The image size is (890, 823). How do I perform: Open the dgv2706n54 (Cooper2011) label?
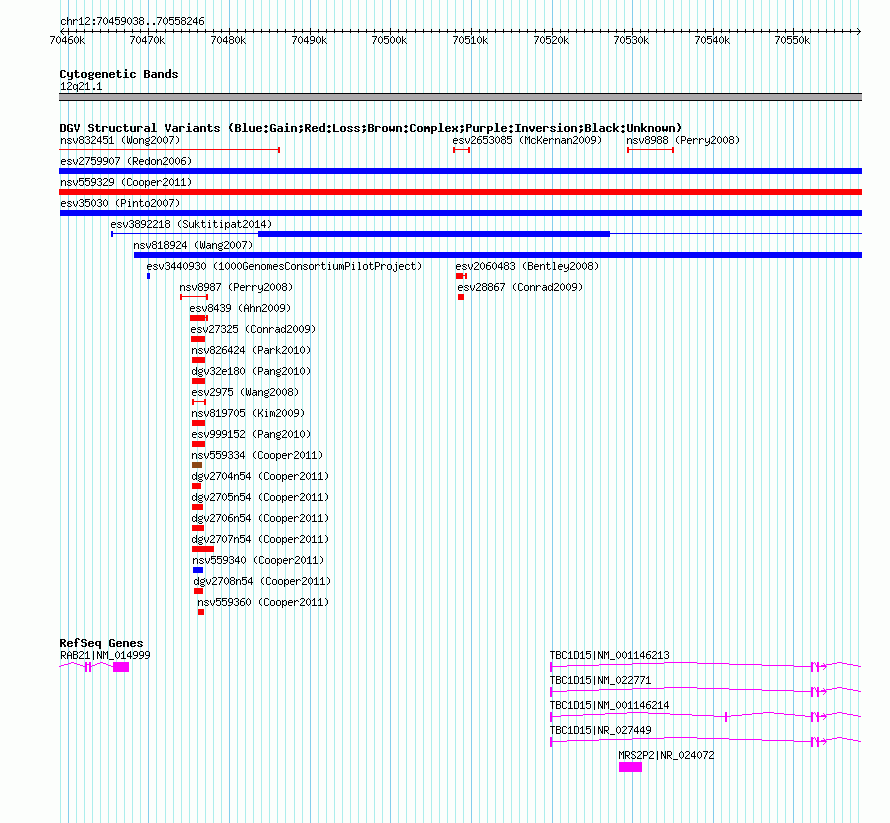pyautogui.click(x=260, y=518)
